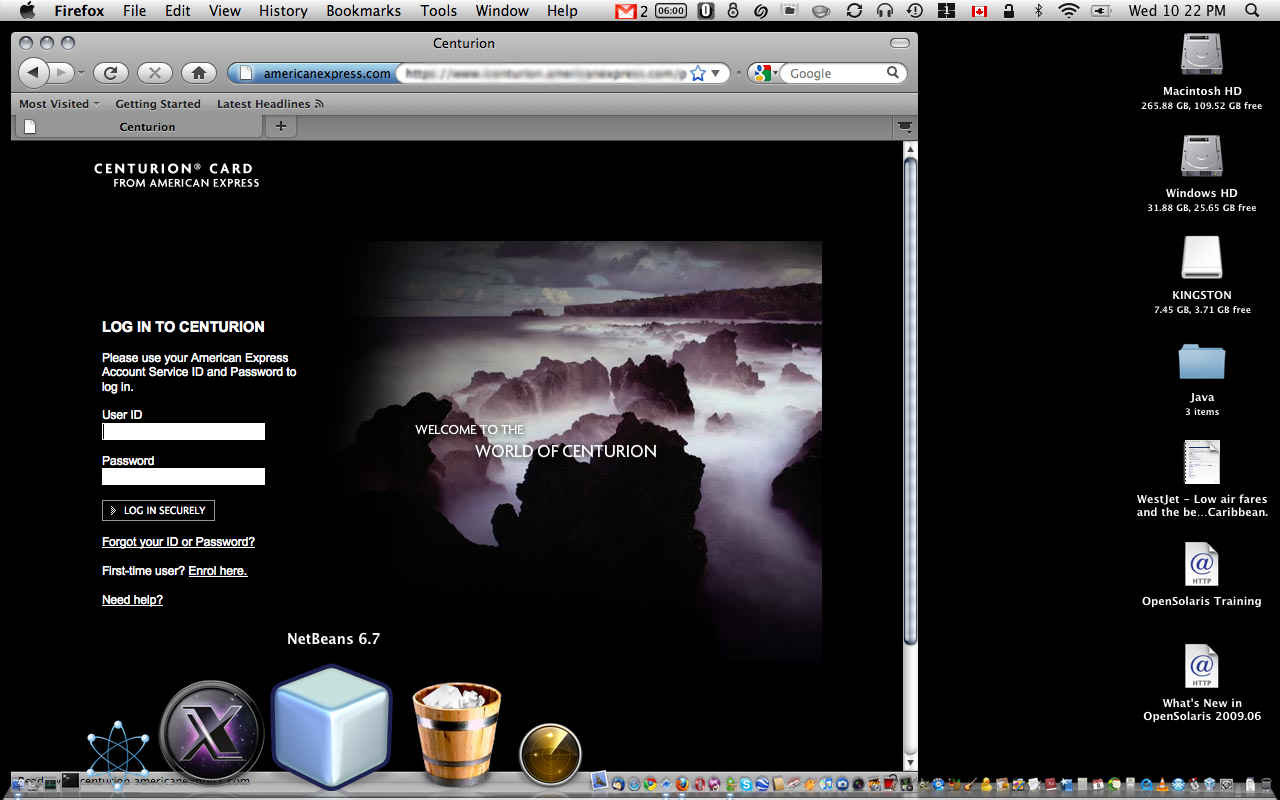Screen dimensions: 1280x800
Task: Open Time Machine menu bar icon
Action: pyautogui.click(x=915, y=11)
